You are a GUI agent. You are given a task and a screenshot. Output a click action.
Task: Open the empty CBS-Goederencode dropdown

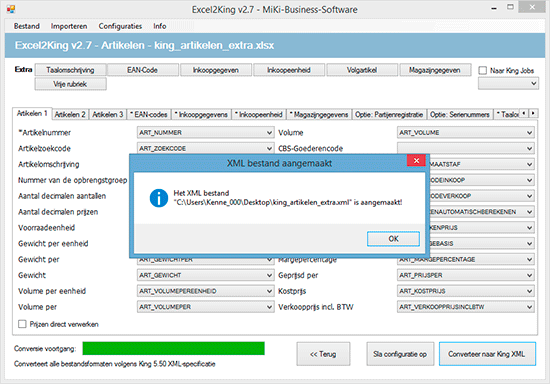click(x=466, y=148)
